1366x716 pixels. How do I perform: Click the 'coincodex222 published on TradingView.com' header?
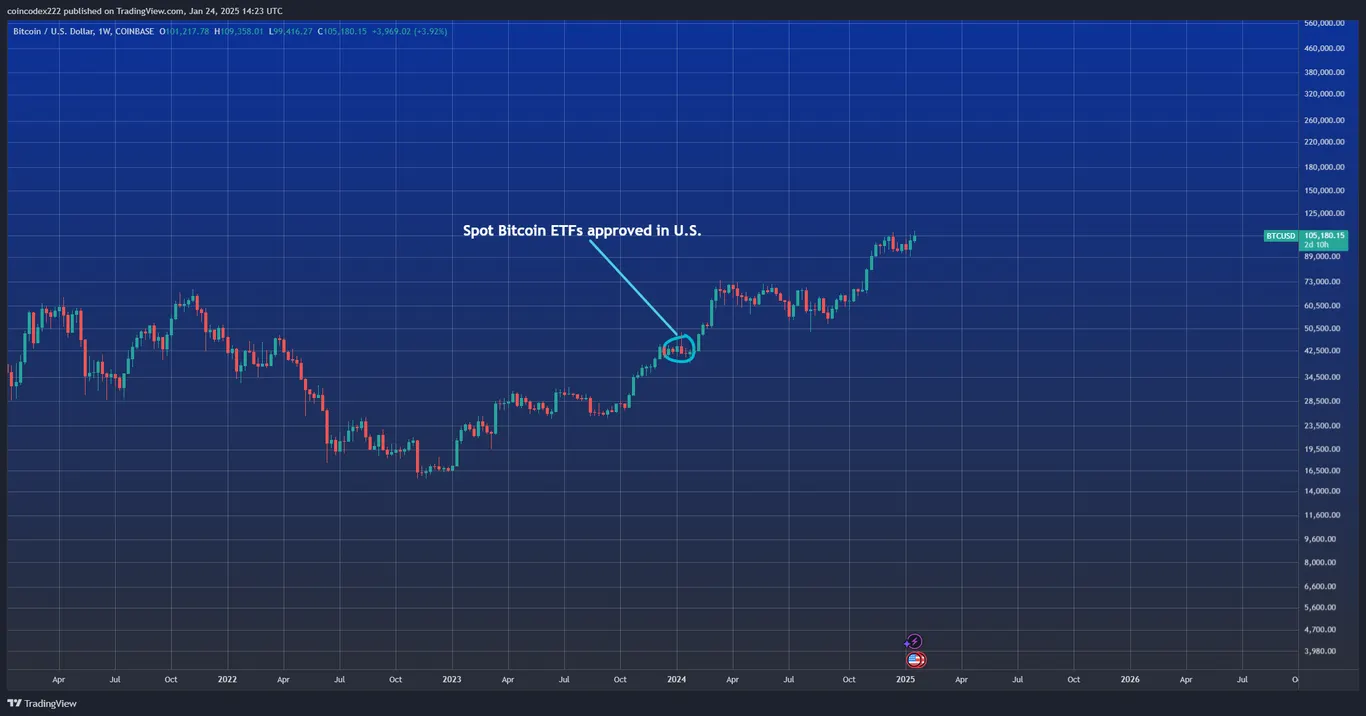pyautogui.click(x=145, y=10)
